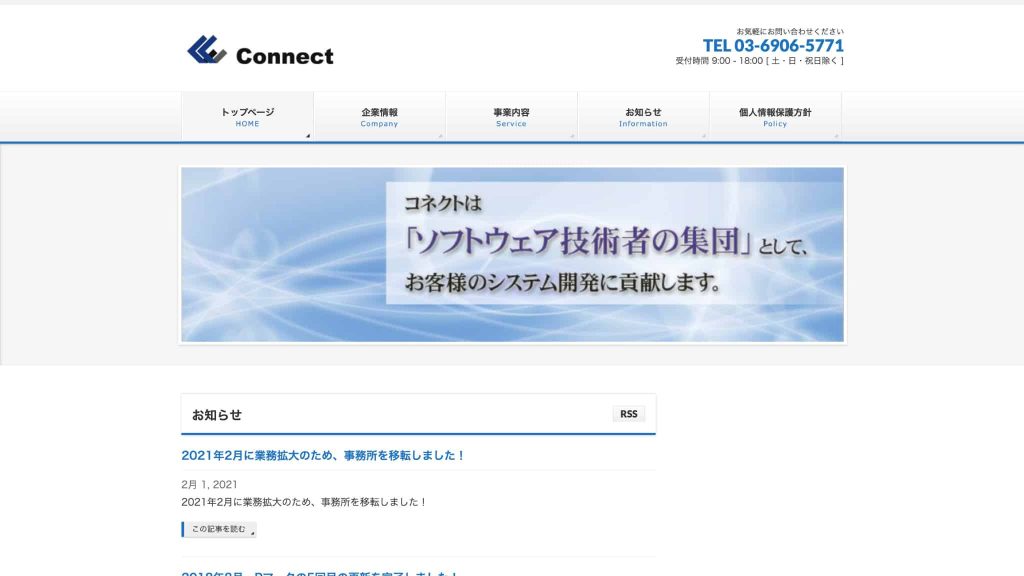
Task: Click the Connect wordmark in header
Action: [x=284, y=57]
